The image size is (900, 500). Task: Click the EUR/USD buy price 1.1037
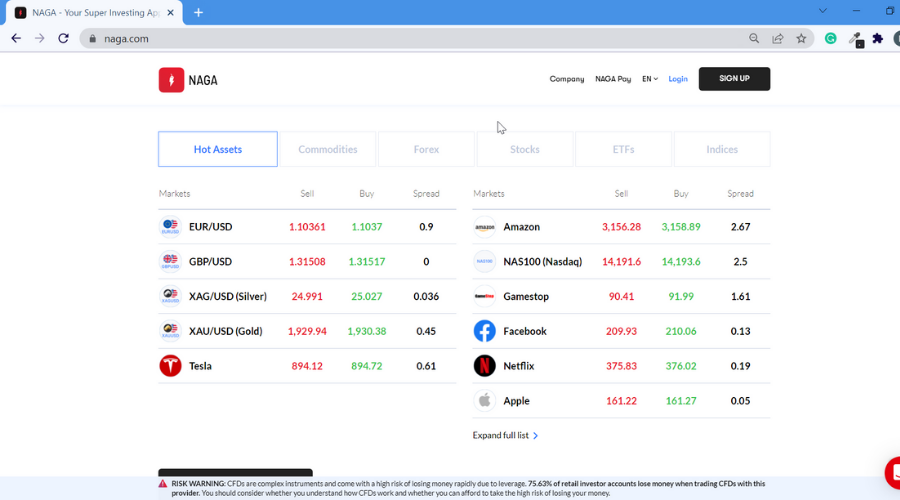coord(367,227)
